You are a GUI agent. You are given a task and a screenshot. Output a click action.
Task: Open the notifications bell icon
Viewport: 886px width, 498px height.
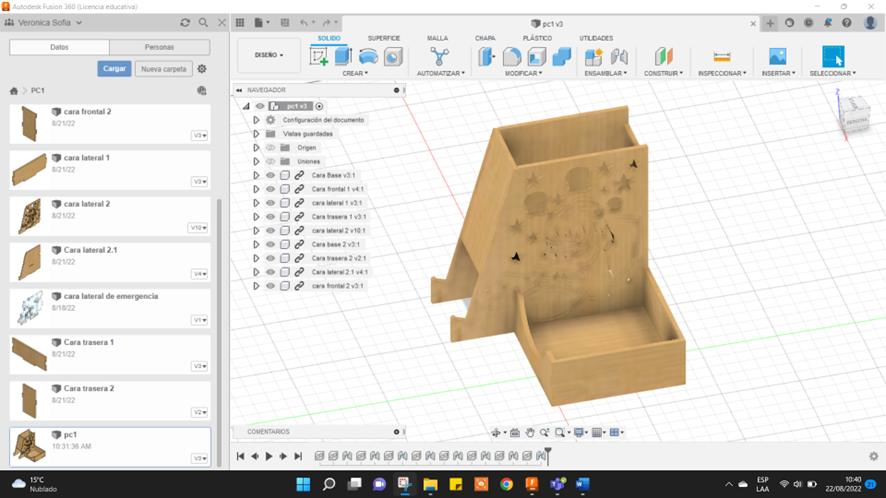click(x=827, y=23)
